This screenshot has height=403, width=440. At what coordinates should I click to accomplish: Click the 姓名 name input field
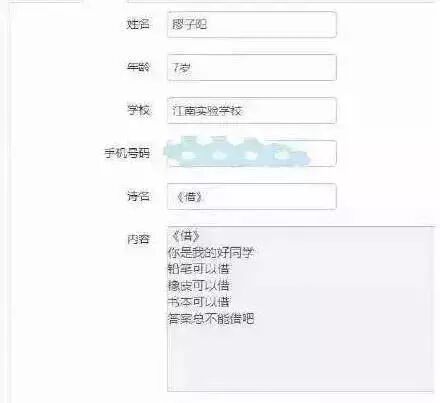point(252,24)
